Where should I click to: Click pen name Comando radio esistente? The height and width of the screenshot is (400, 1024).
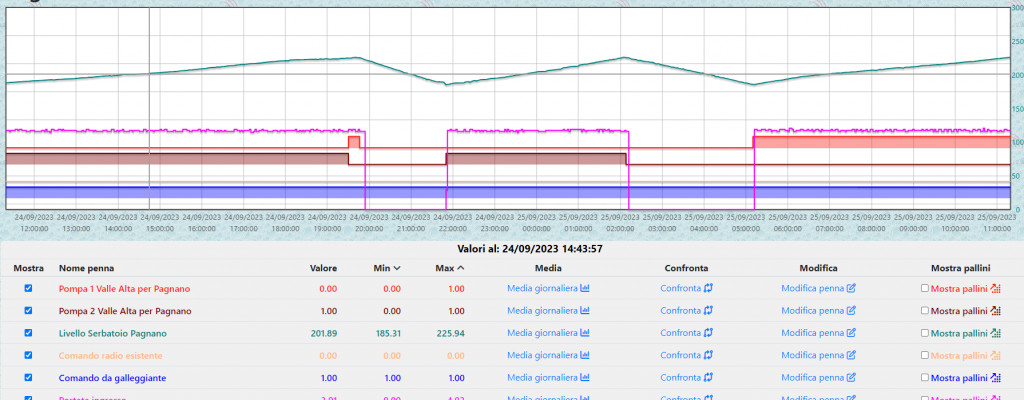tap(110, 356)
